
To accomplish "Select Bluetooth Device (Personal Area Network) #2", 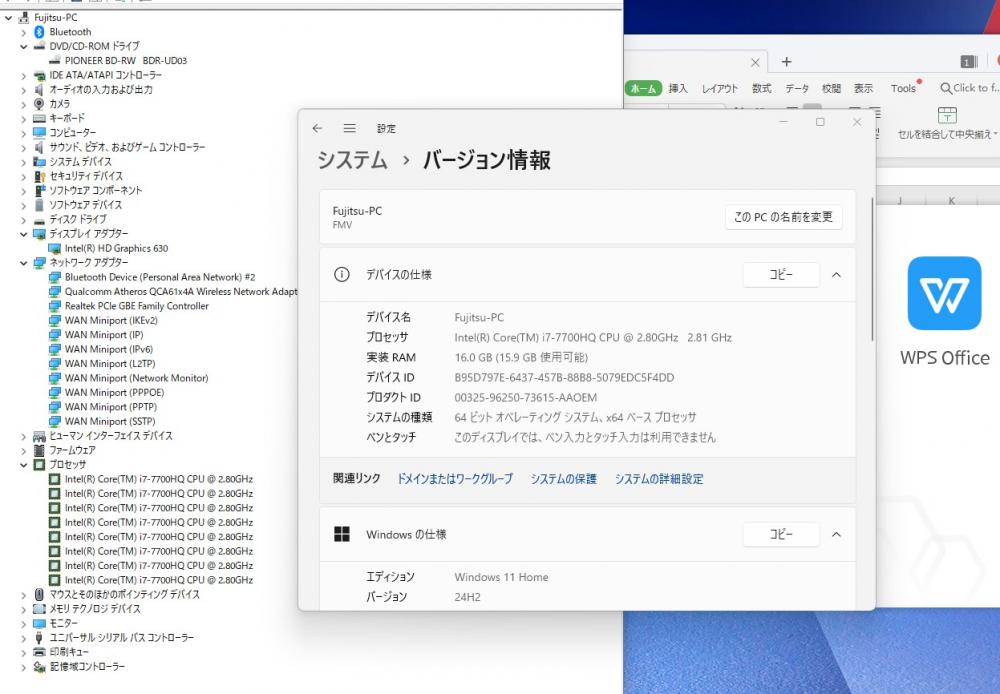I will coord(160,277).
